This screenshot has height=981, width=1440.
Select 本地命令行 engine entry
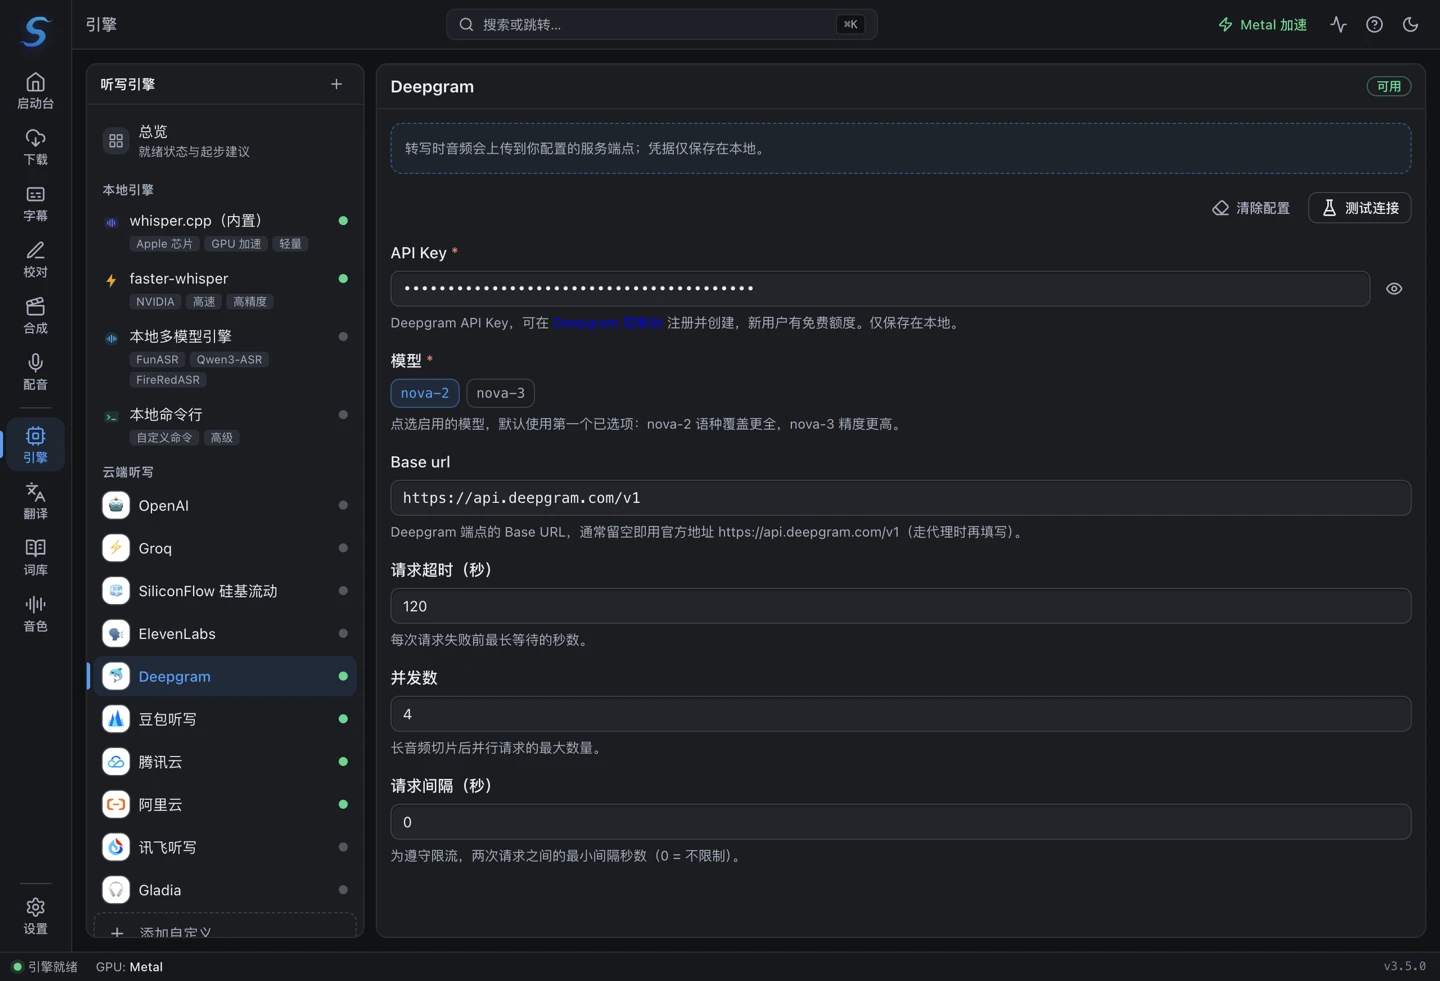click(x=224, y=425)
